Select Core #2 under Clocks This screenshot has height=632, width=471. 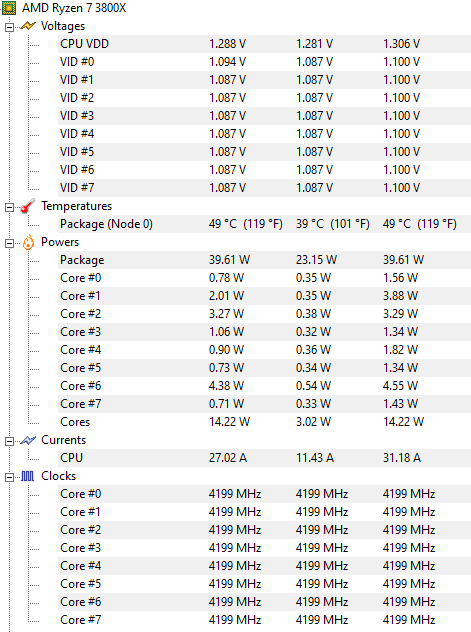tap(264, 530)
